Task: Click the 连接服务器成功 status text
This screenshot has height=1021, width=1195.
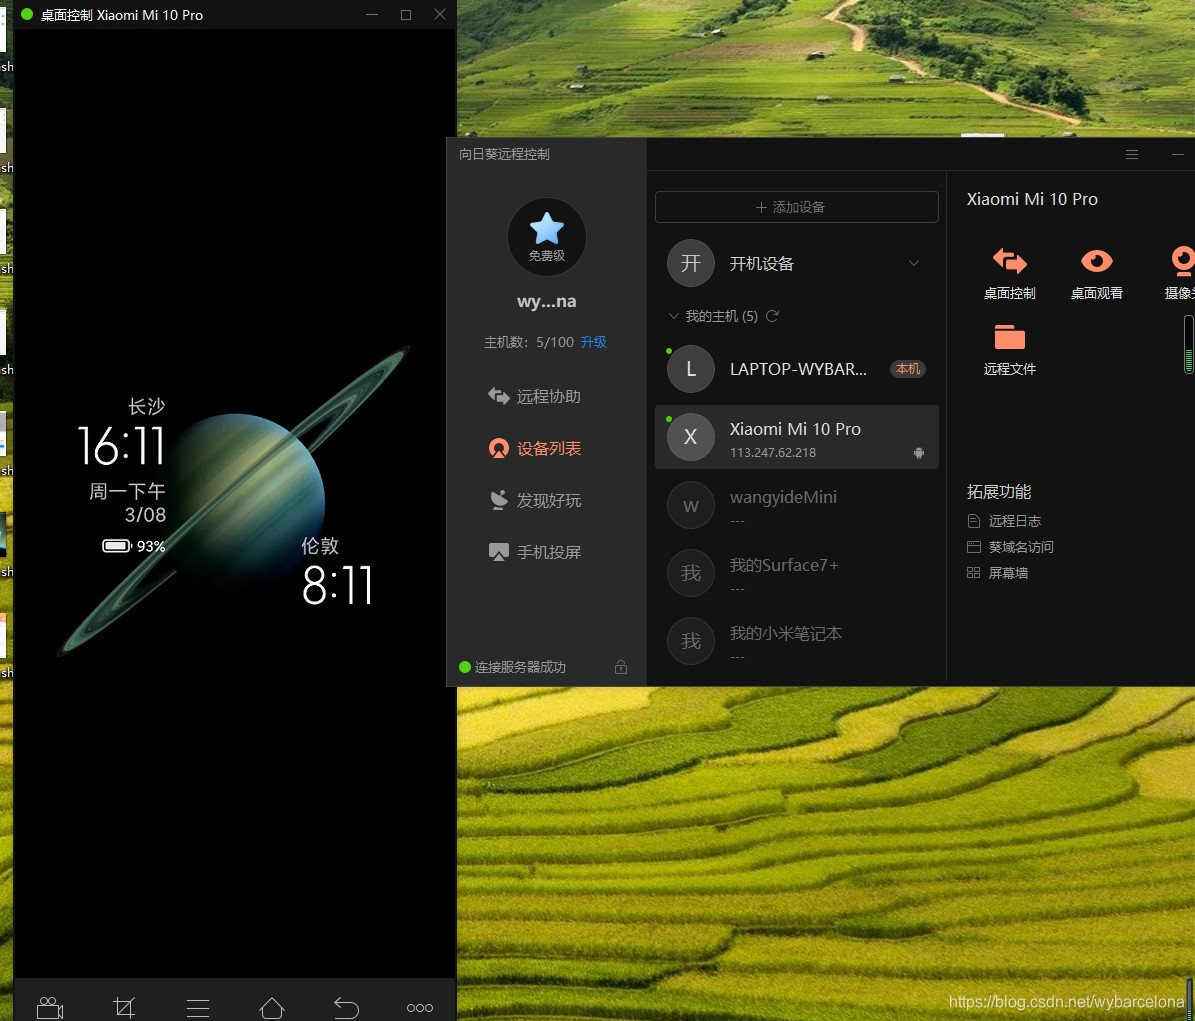Action: click(x=520, y=667)
